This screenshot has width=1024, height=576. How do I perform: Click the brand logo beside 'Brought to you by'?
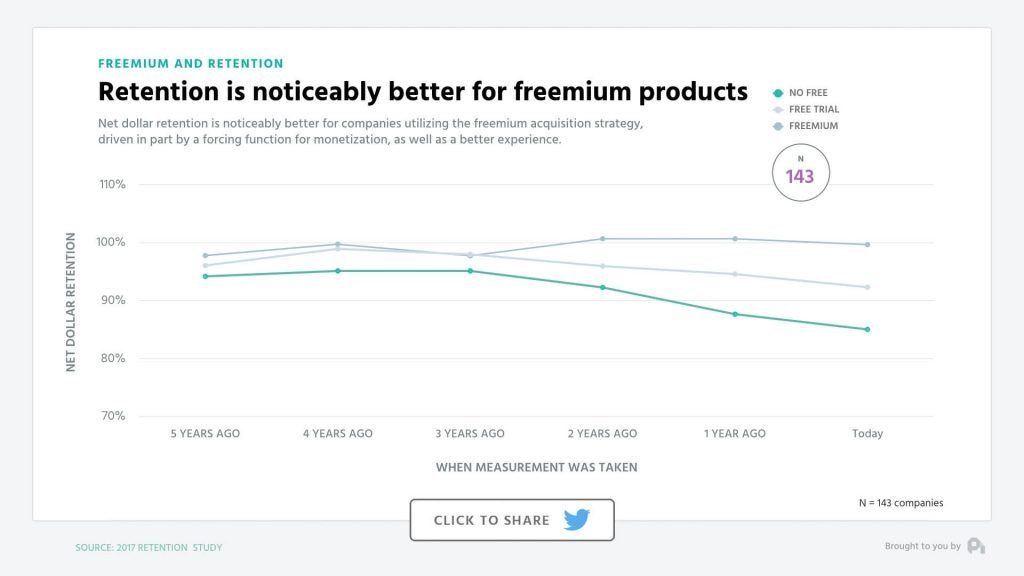[976, 545]
